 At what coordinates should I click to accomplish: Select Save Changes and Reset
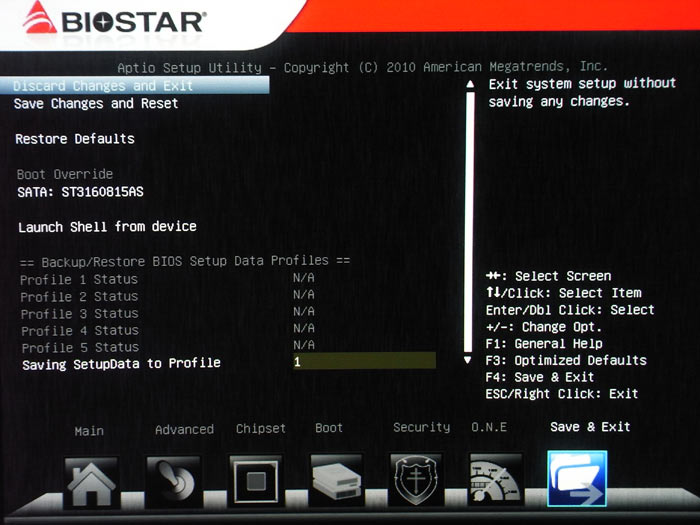(x=96, y=104)
